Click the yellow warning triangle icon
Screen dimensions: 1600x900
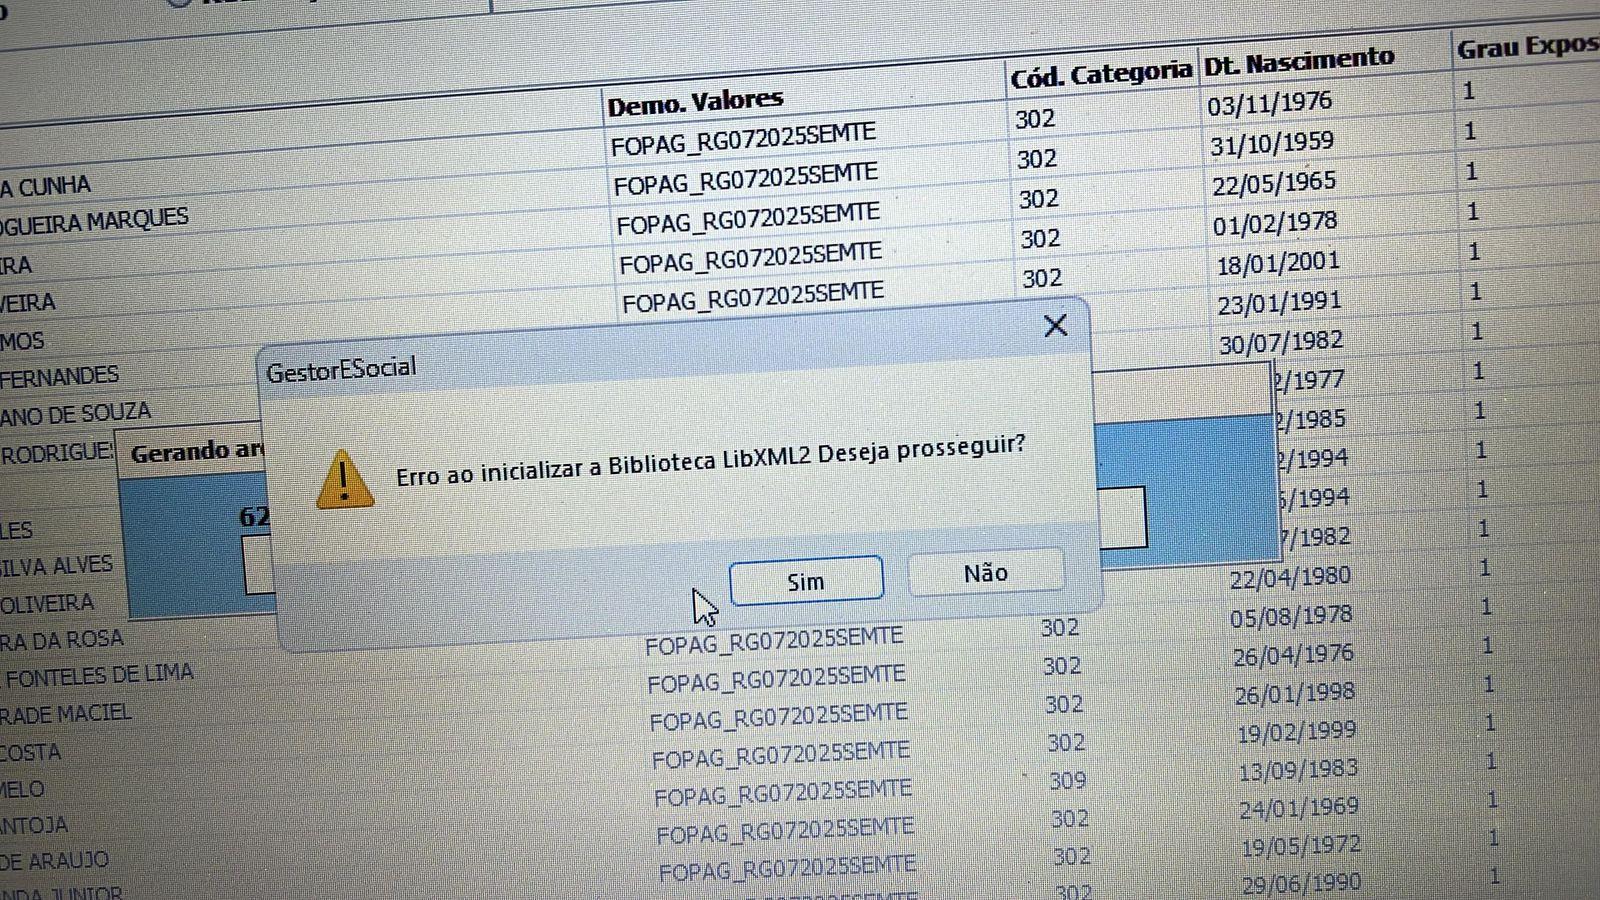[x=345, y=479]
